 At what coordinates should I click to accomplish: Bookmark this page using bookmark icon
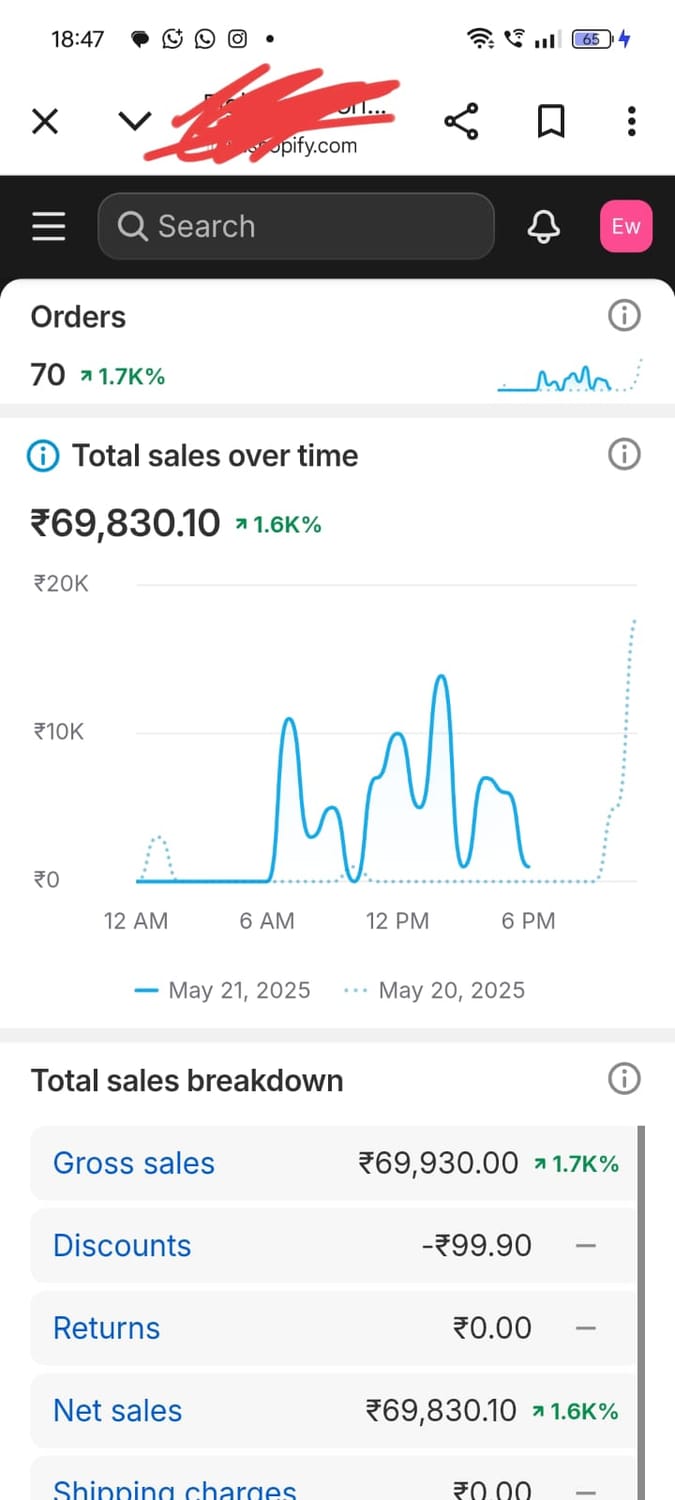[x=551, y=122]
